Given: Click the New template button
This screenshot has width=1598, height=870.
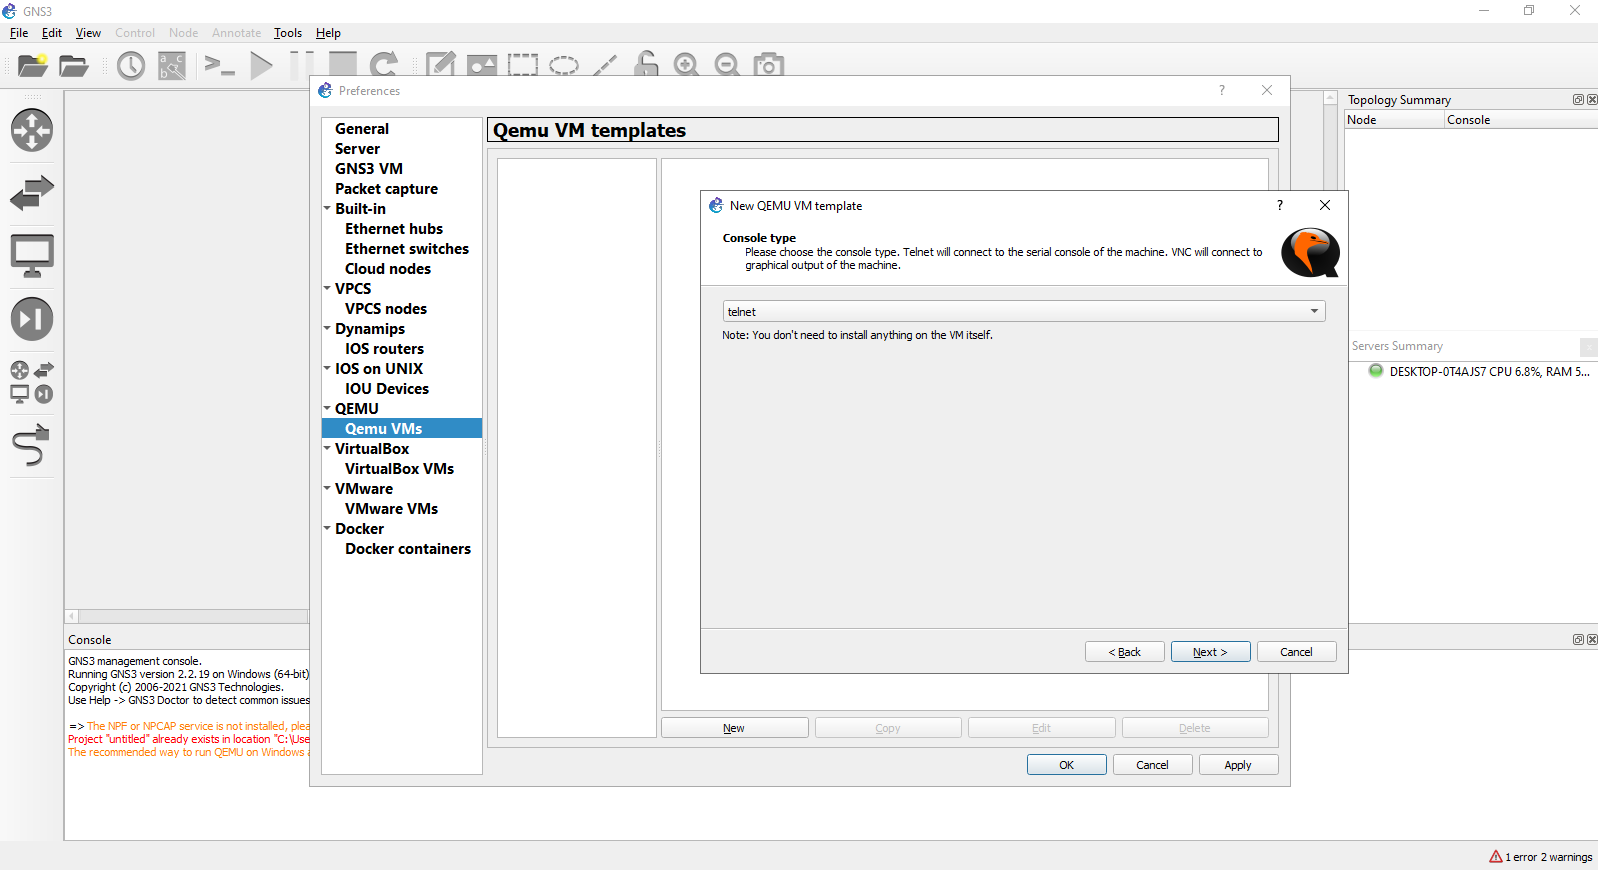Looking at the screenshot, I should click(734, 728).
